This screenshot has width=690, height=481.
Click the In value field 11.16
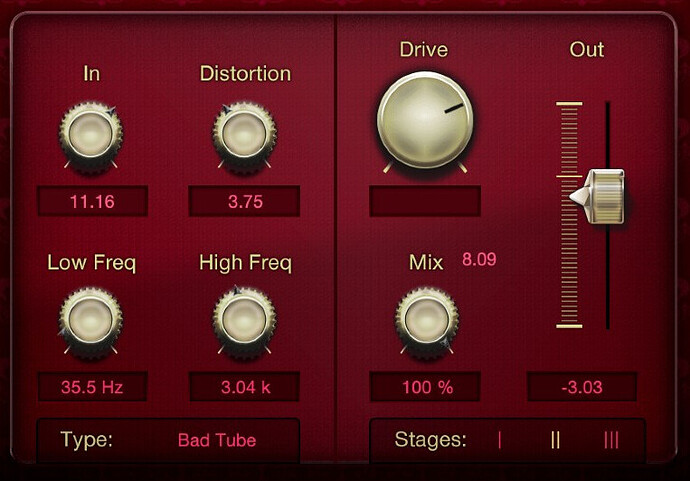pos(92,201)
